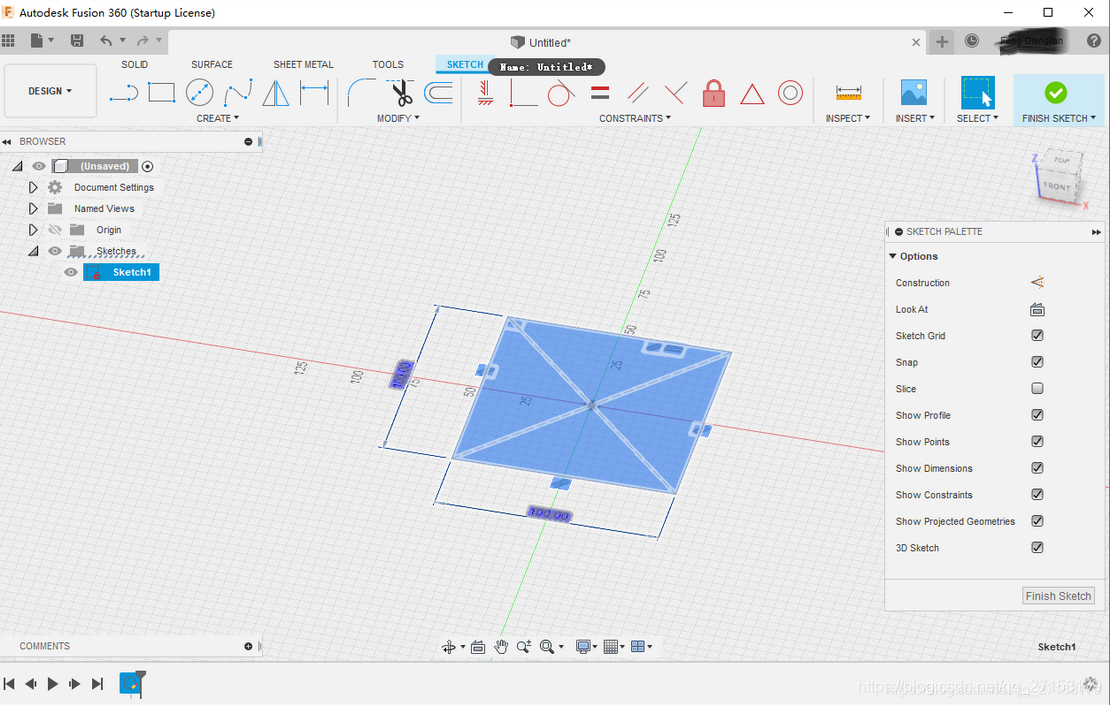Activate the Sketch Dimension tool
This screenshot has height=705, width=1111.
[314, 94]
